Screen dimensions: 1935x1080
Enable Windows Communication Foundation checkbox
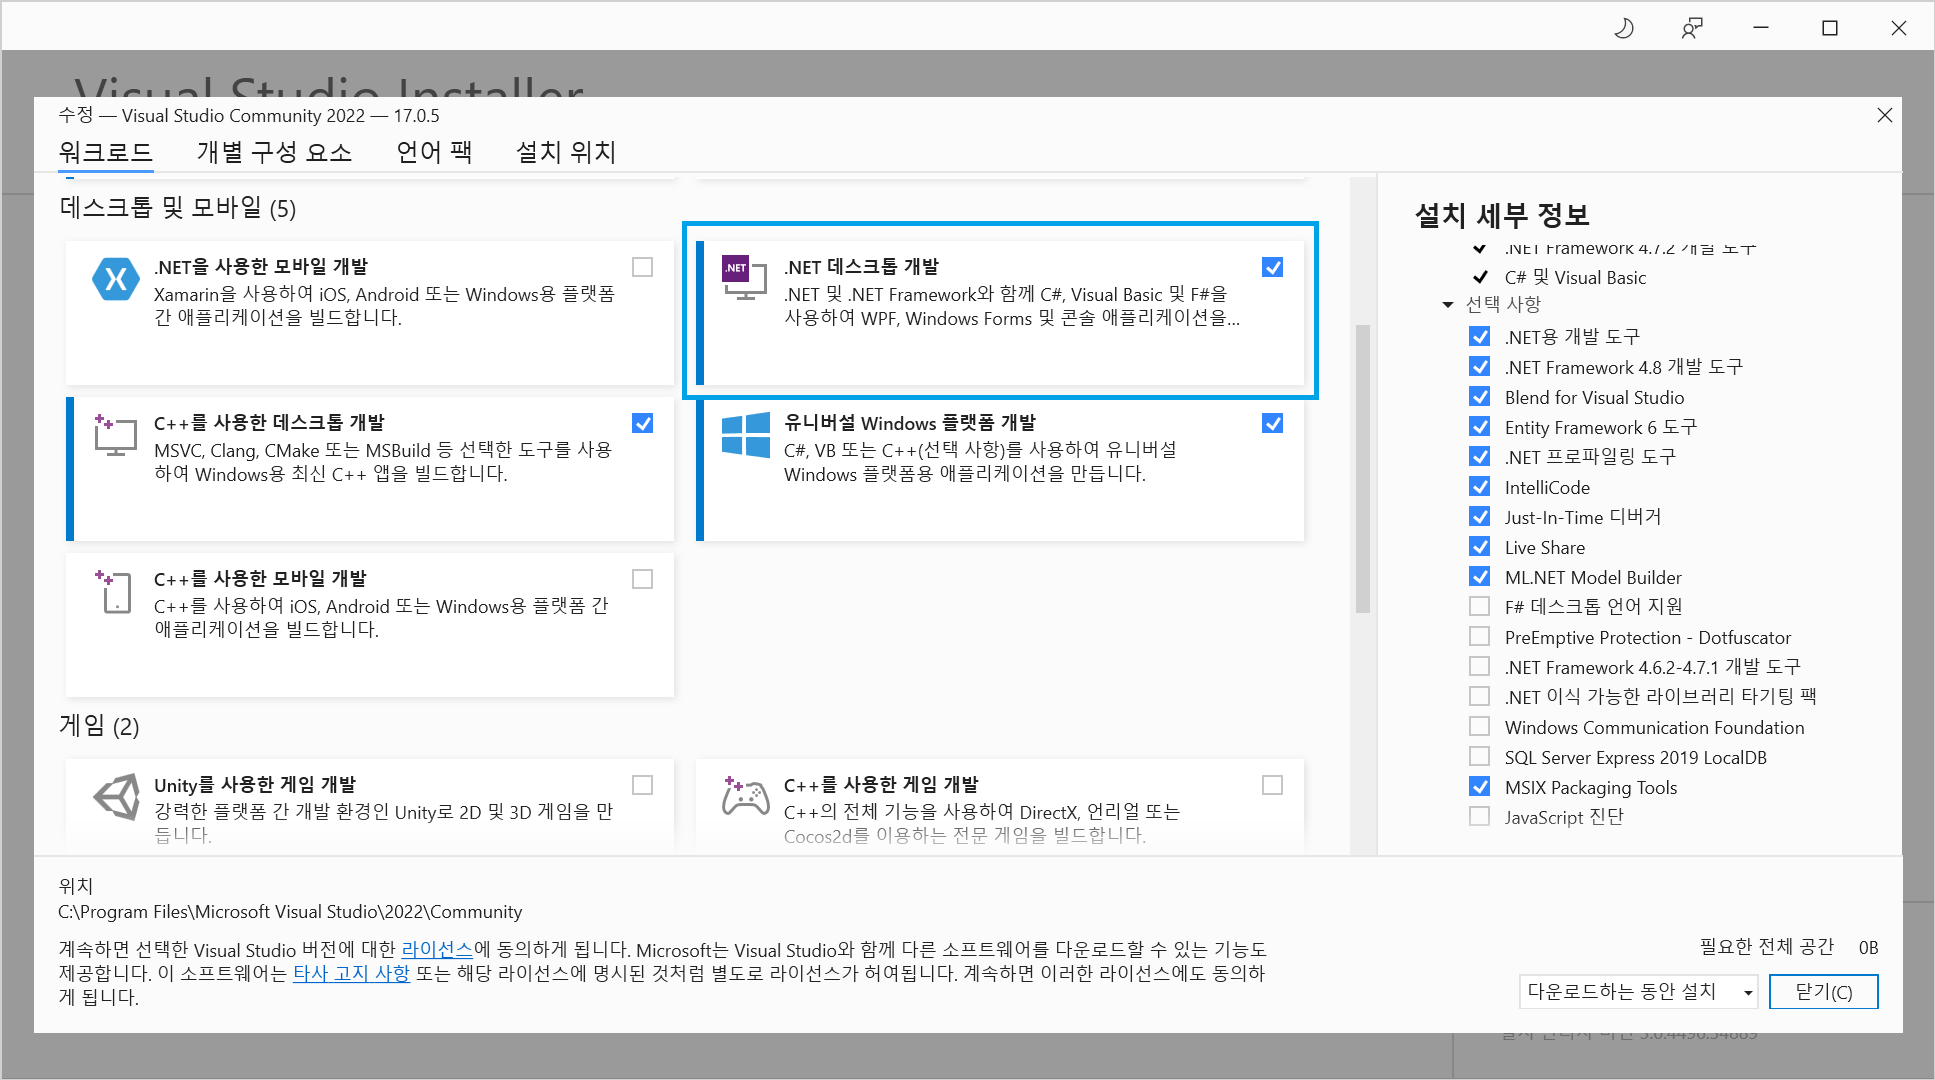point(1480,727)
